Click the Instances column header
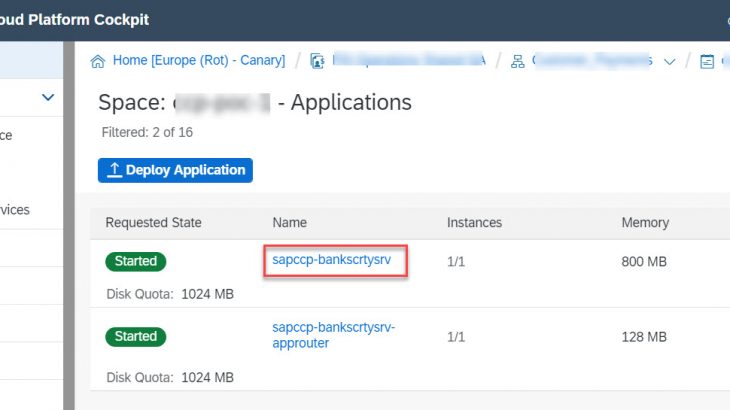The width and height of the screenshot is (730, 410). tap(474, 222)
